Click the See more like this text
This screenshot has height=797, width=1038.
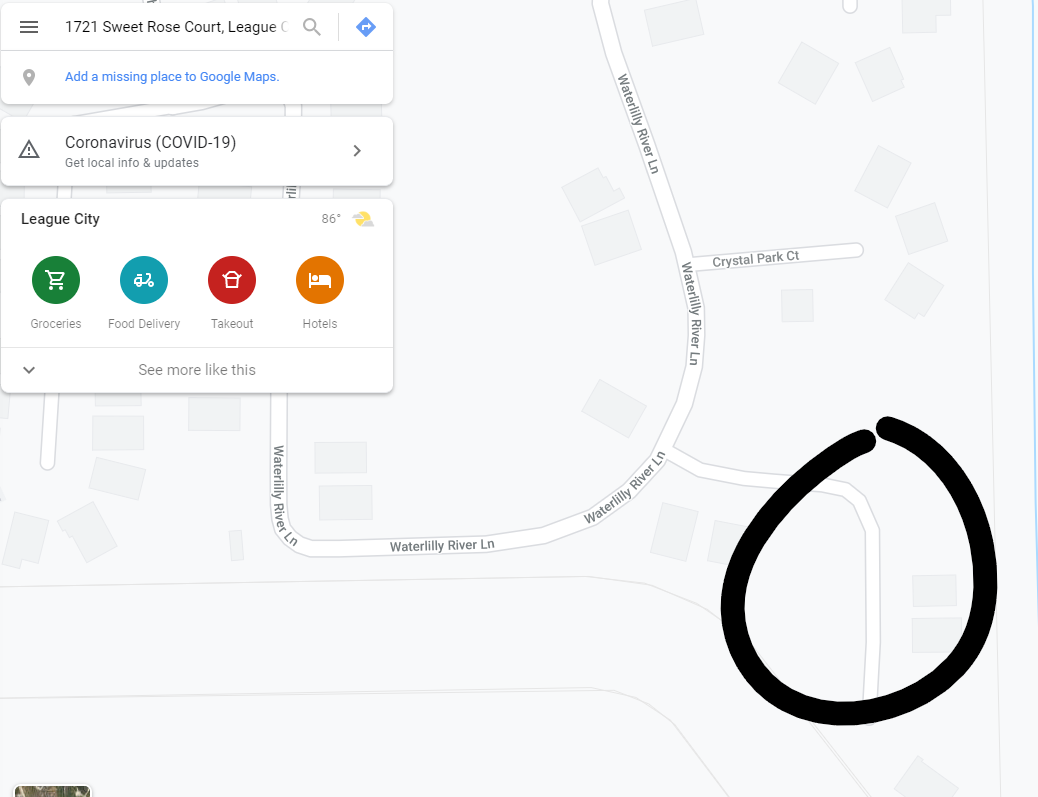197,370
